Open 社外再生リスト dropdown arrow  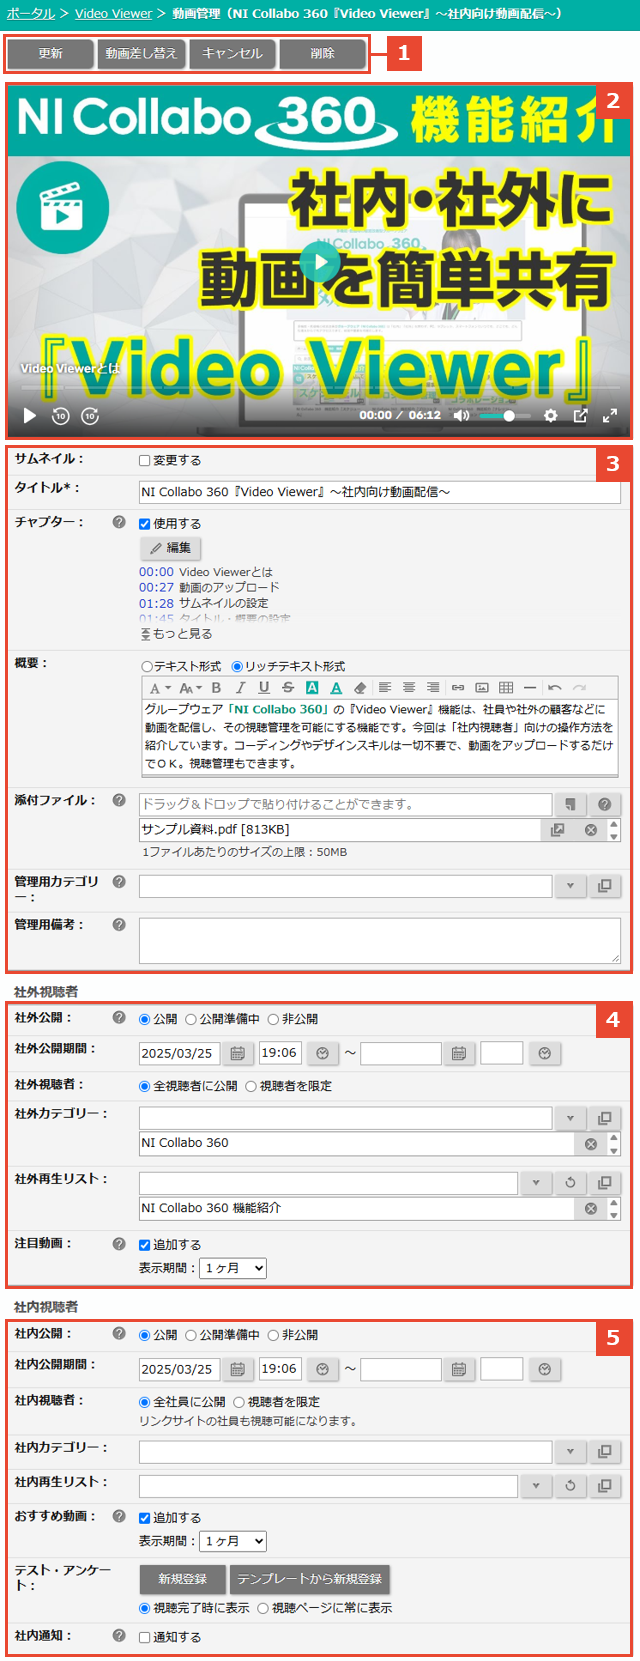[536, 1183]
